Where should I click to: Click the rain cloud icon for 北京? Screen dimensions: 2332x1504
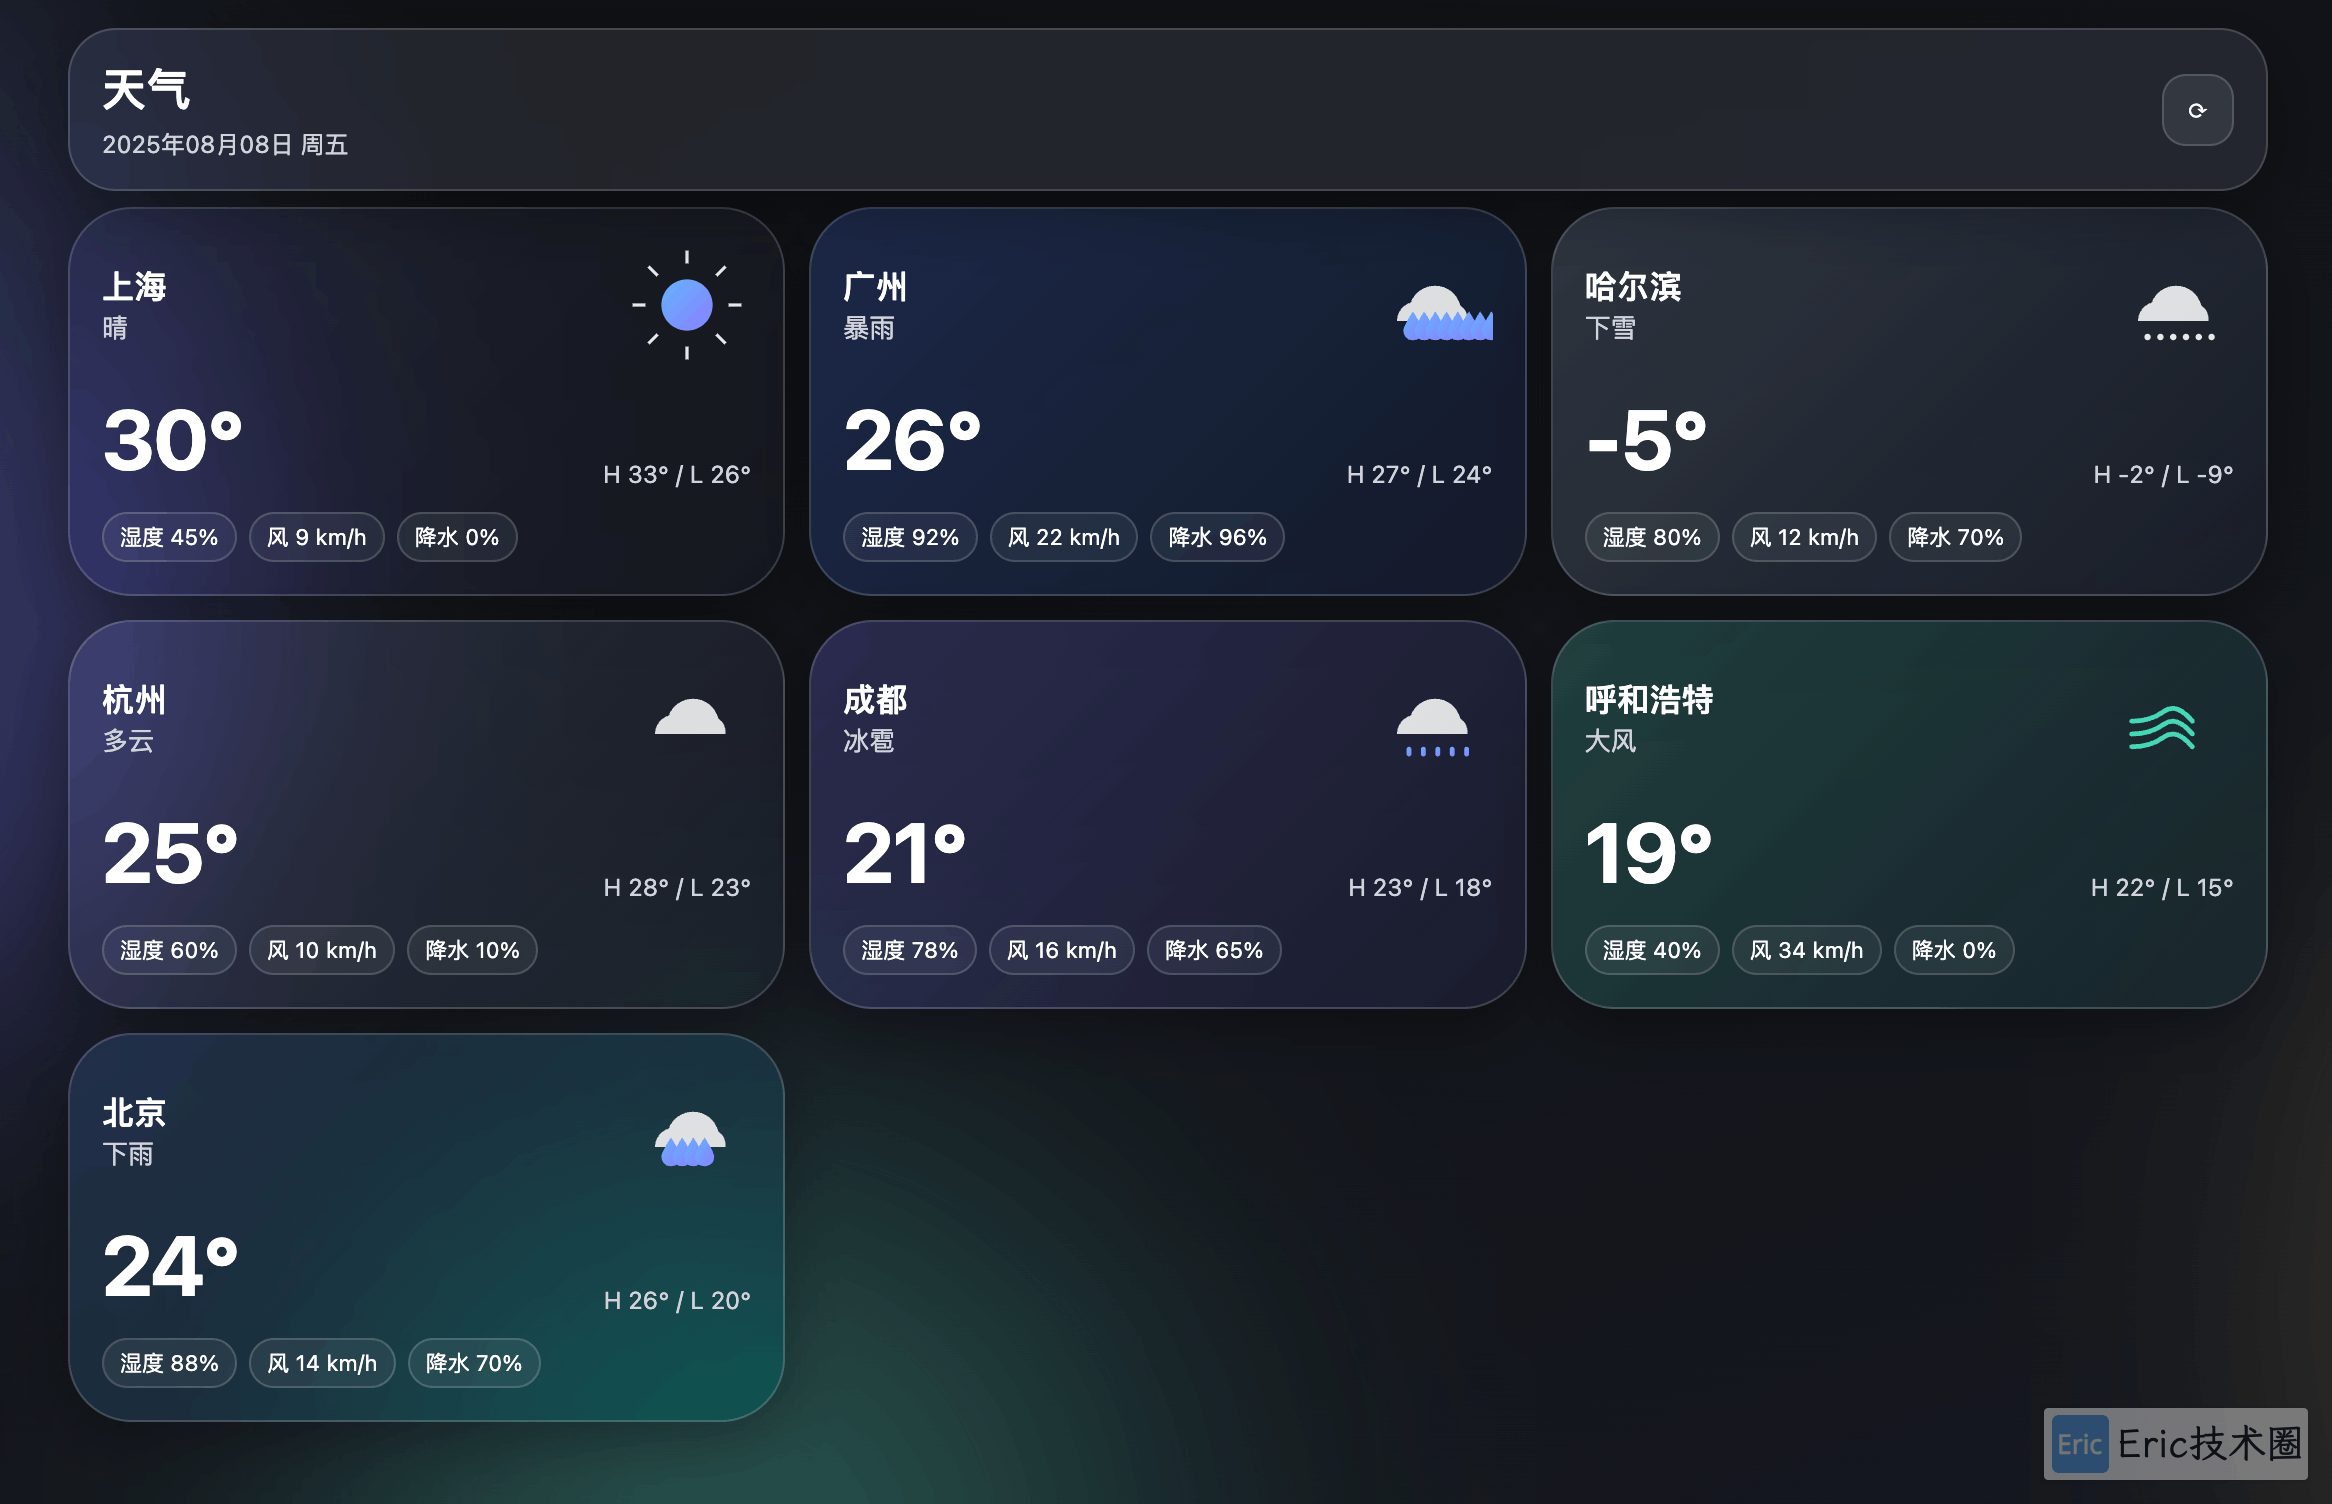point(690,1139)
